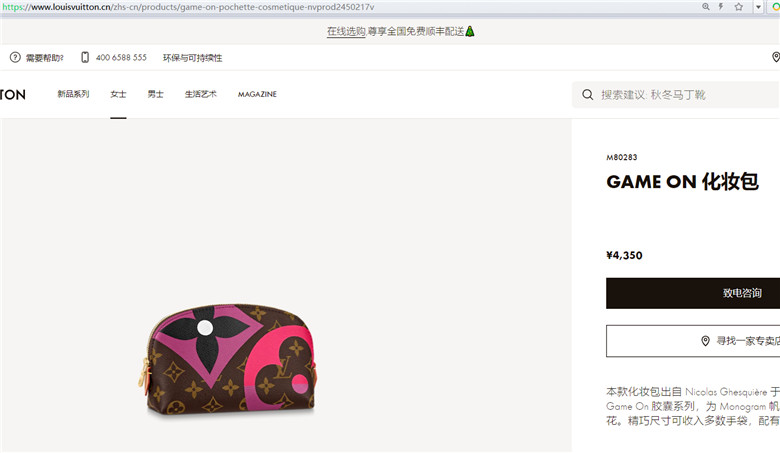Bookmark page with the star icon
780x453 pixels.
[739, 6]
